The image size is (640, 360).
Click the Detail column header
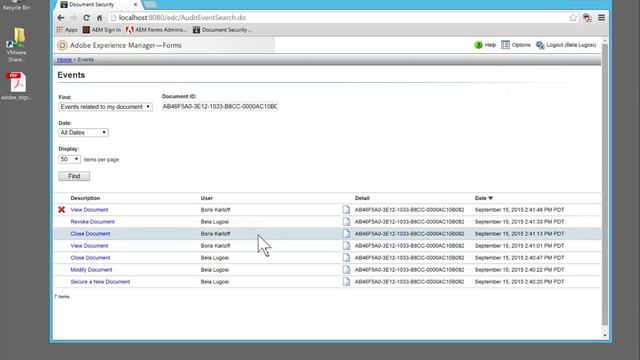click(362, 198)
